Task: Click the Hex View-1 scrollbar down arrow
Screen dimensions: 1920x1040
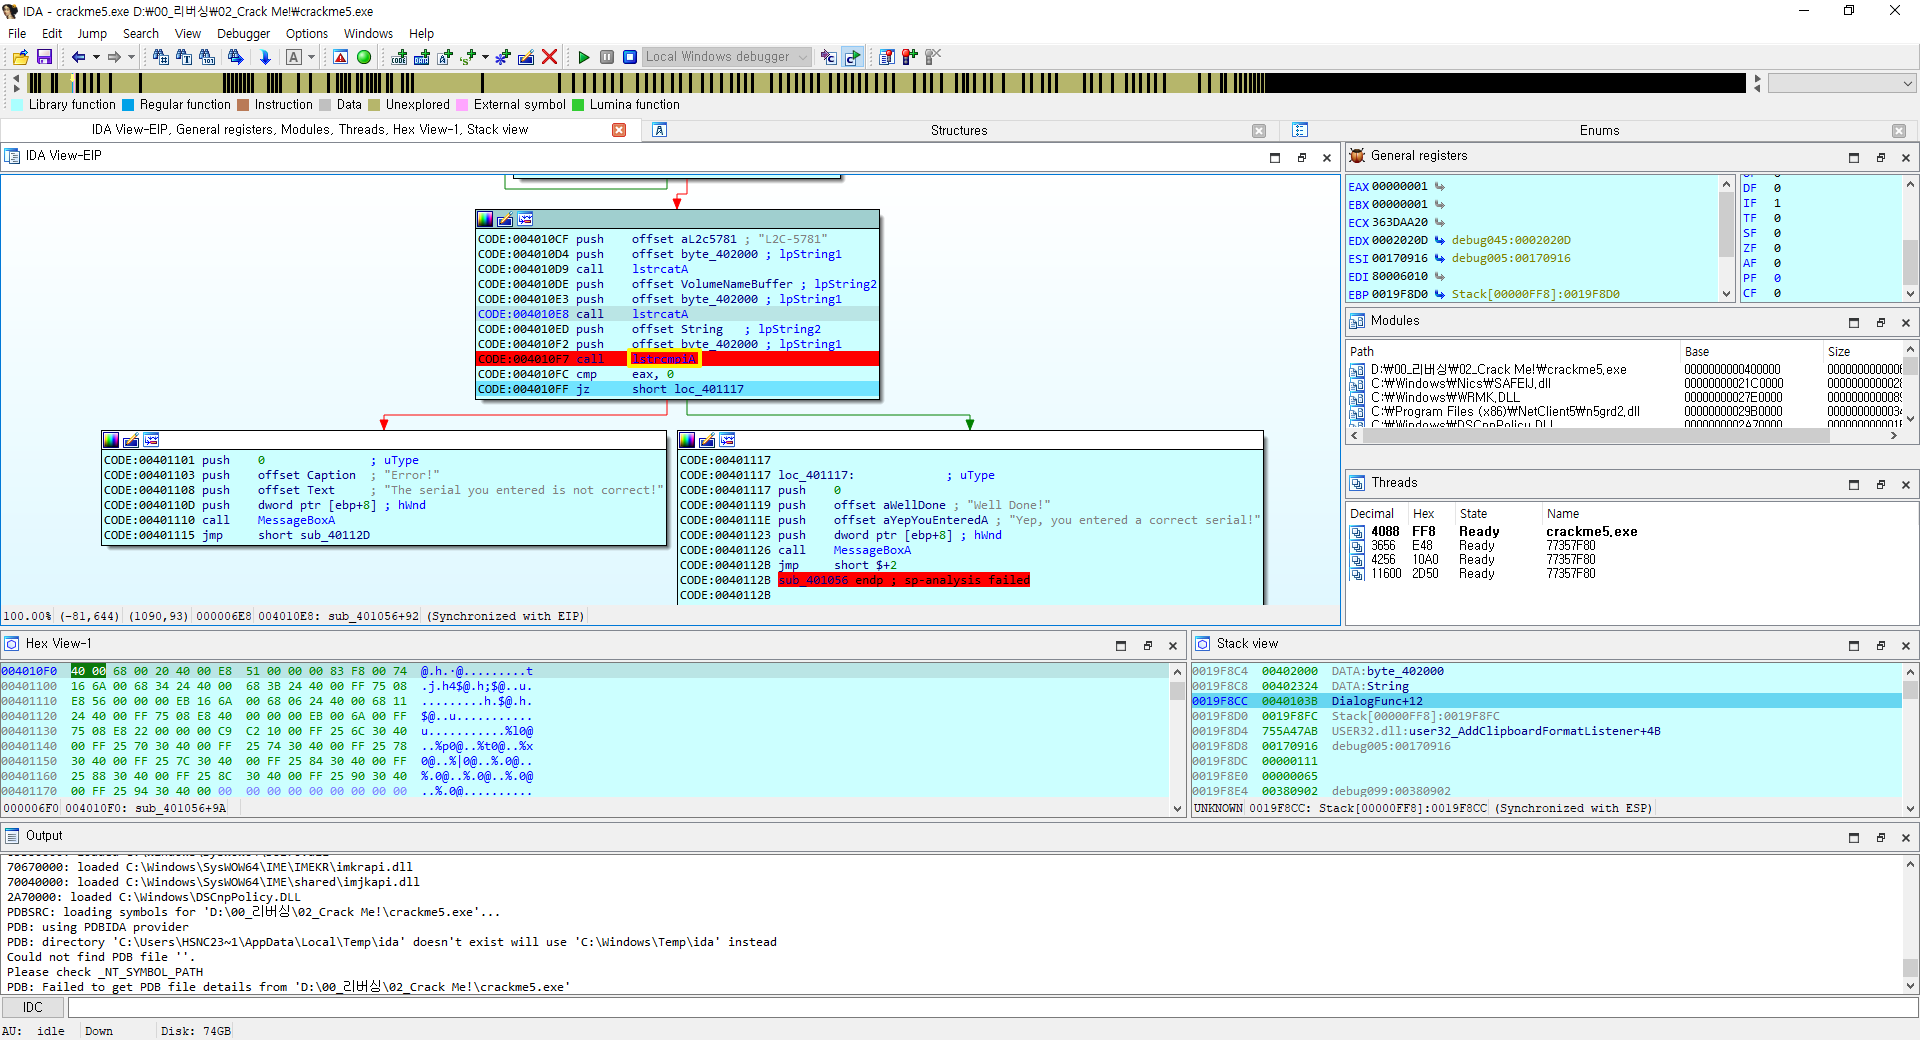Action: point(1177,809)
